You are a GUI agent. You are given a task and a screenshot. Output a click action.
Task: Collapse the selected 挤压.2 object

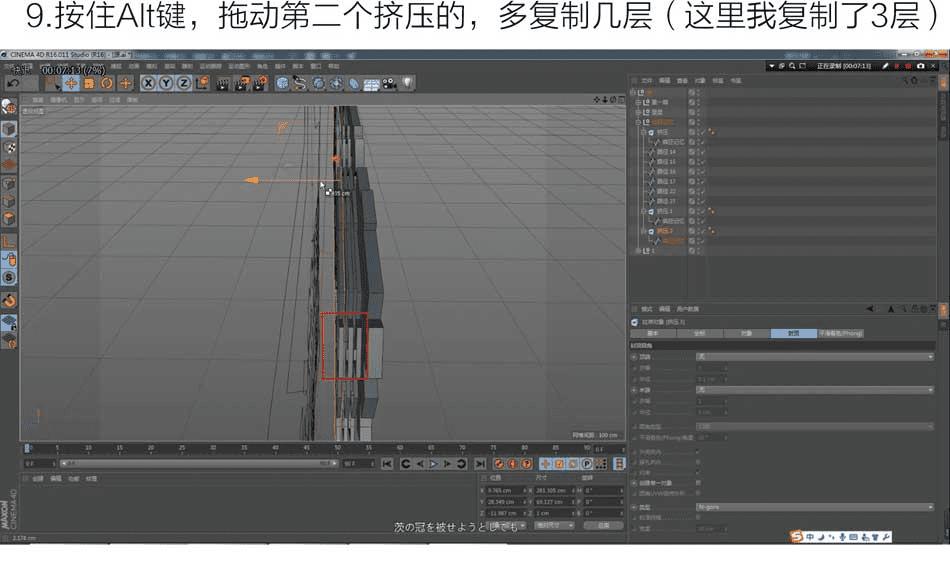pos(644,231)
